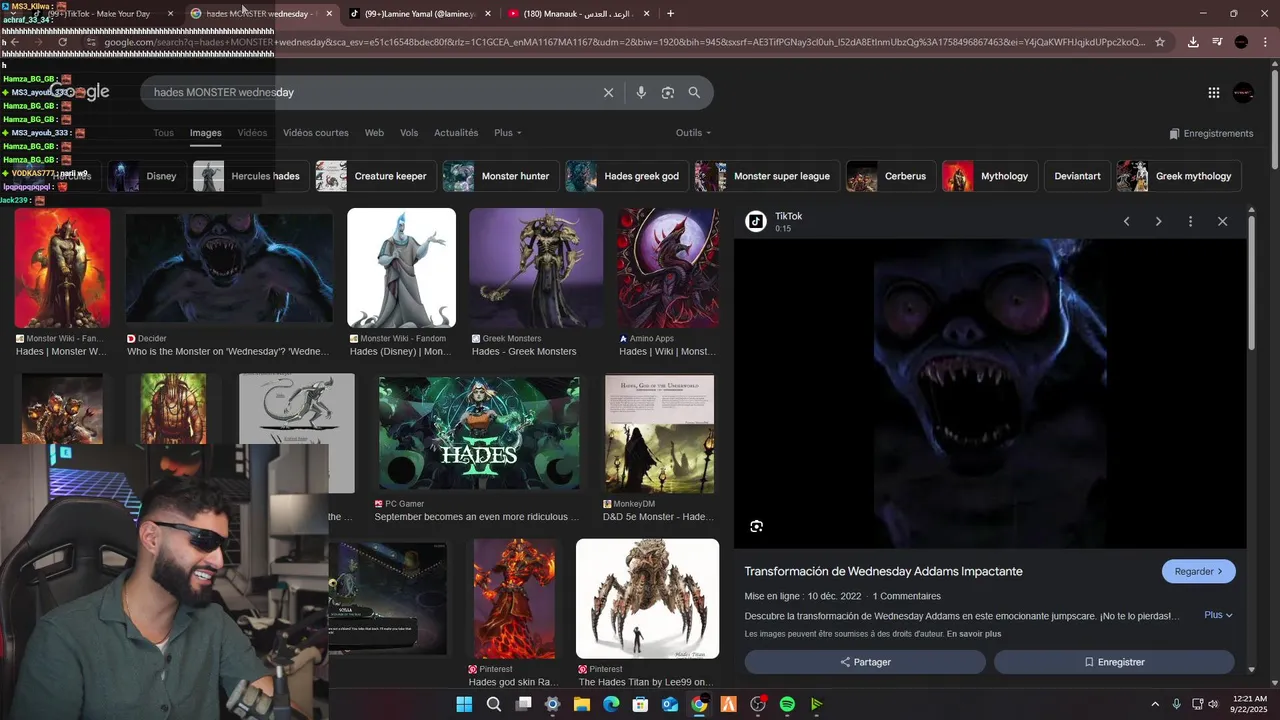Go to next image in preview panel
The height and width of the screenshot is (720, 1280).
pyautogui.click(x=1158, y=221)
